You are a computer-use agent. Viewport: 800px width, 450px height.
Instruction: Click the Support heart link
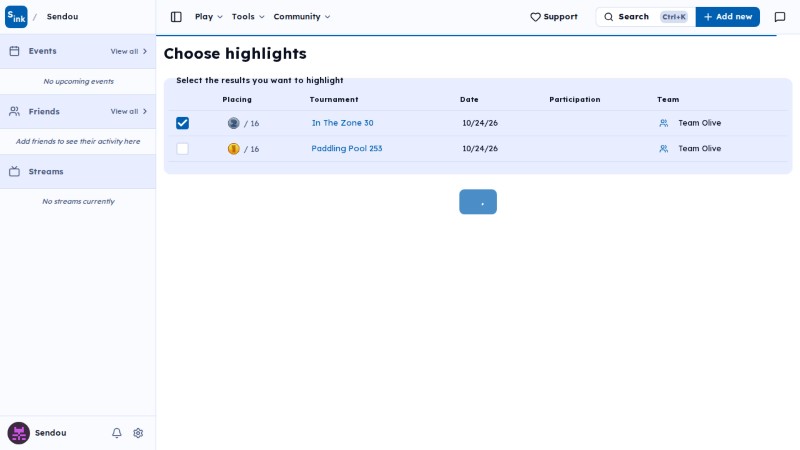pos(554,17)
